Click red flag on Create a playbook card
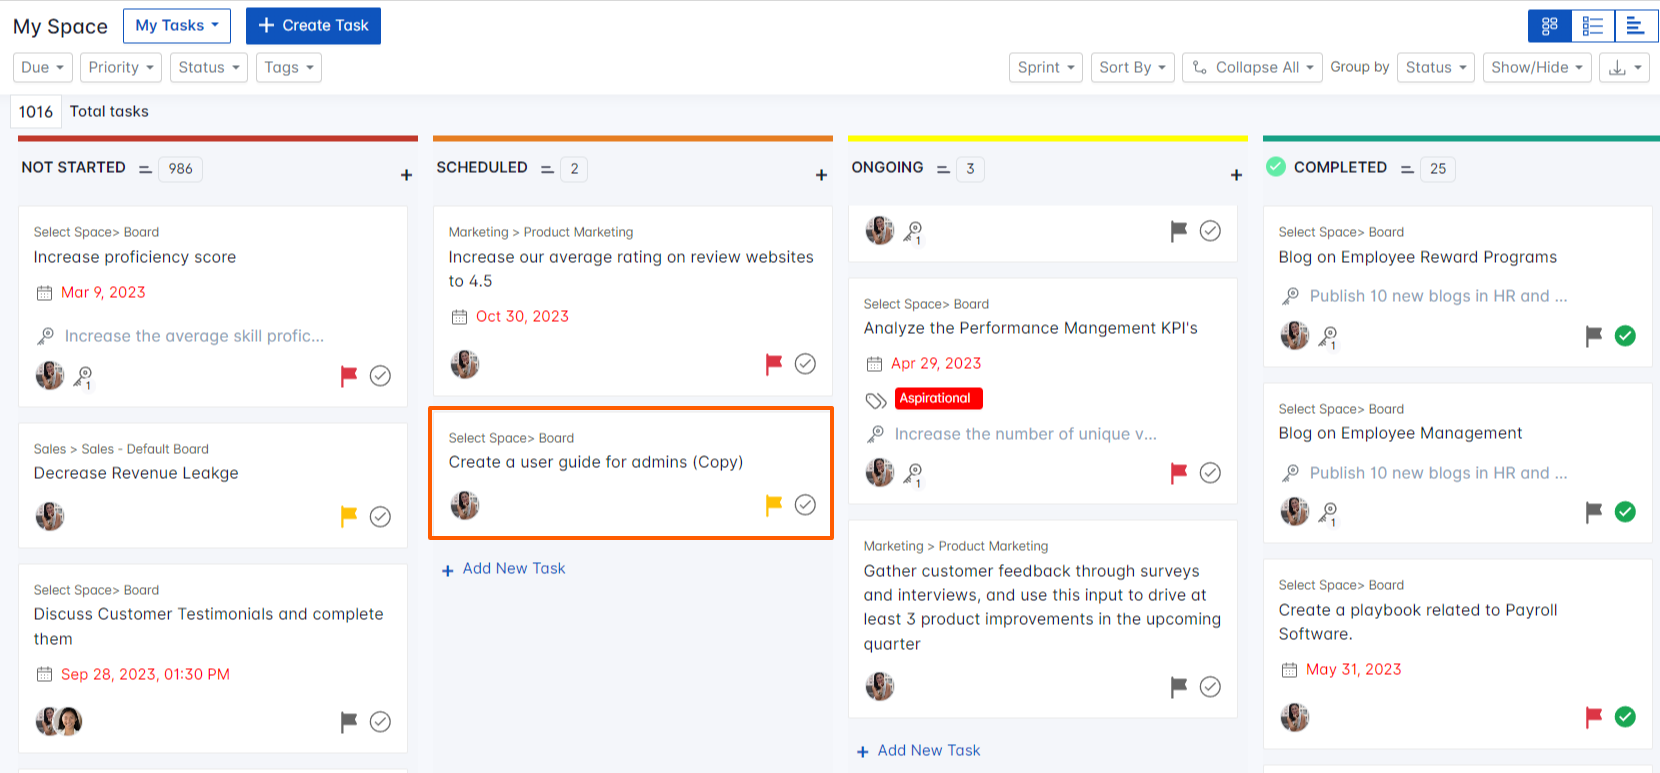The height and width of the screenshot is (773, 1660). click(1593, 717)
